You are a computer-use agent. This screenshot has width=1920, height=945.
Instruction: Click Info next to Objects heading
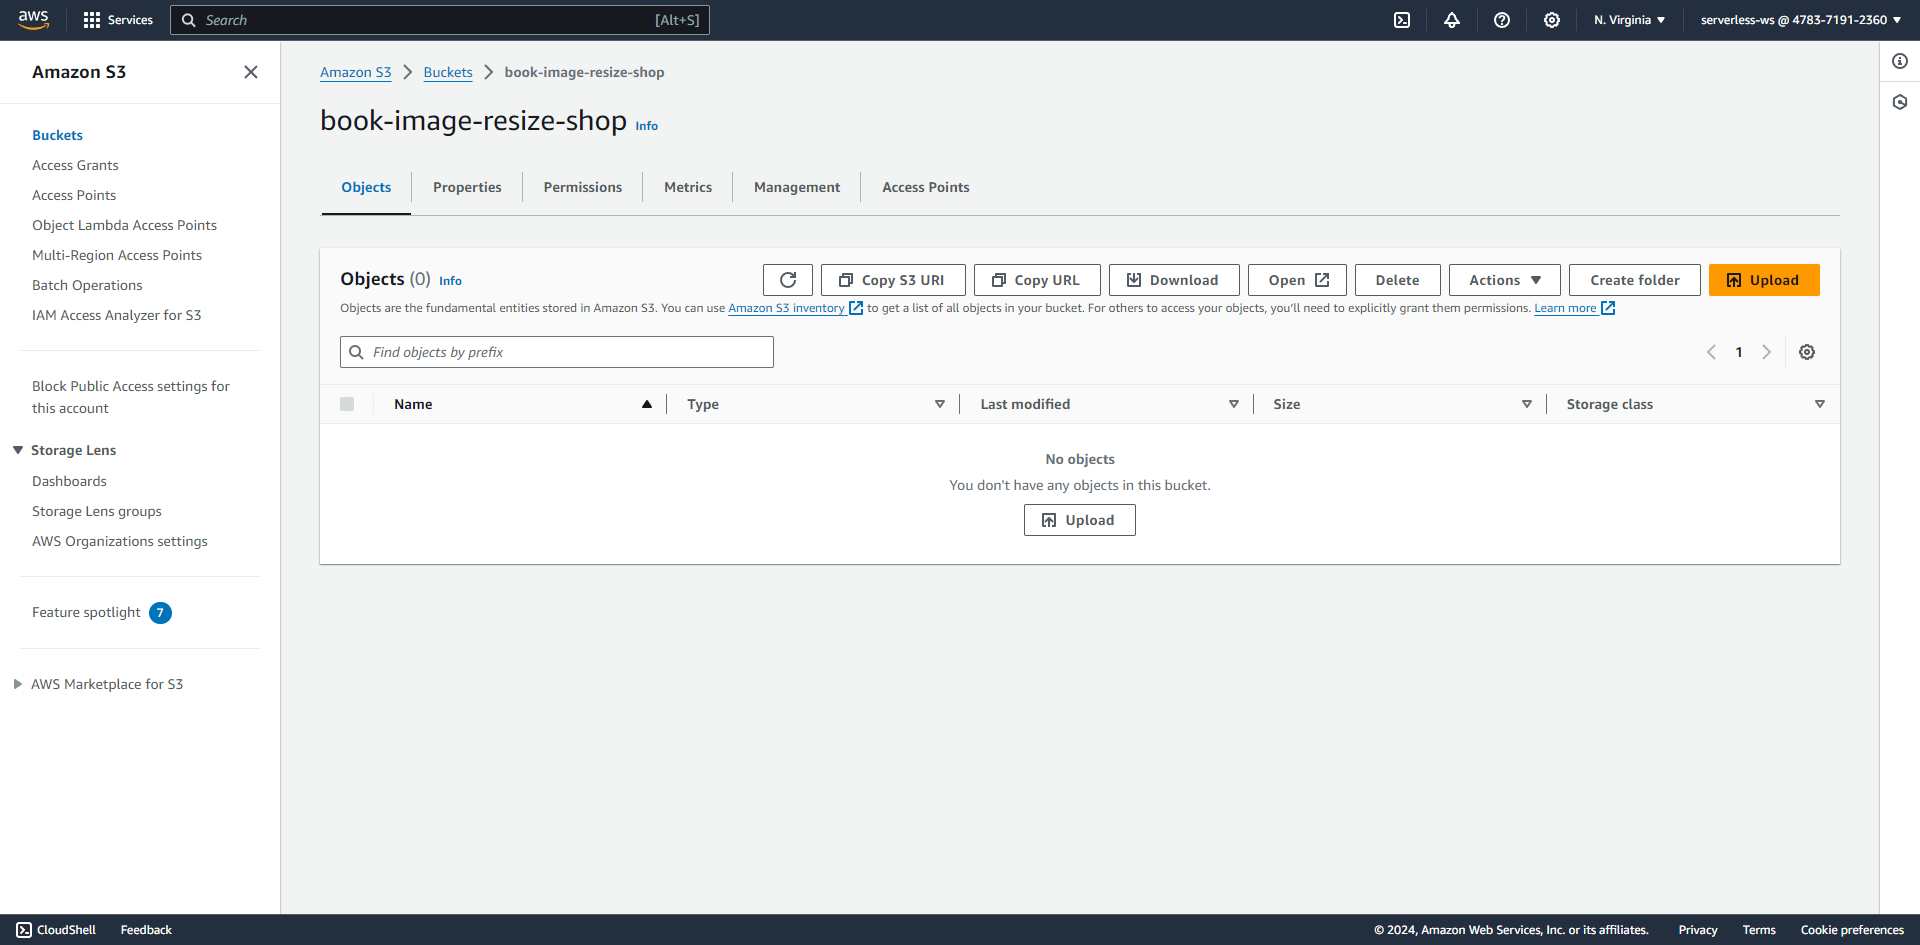click(451, 281)
